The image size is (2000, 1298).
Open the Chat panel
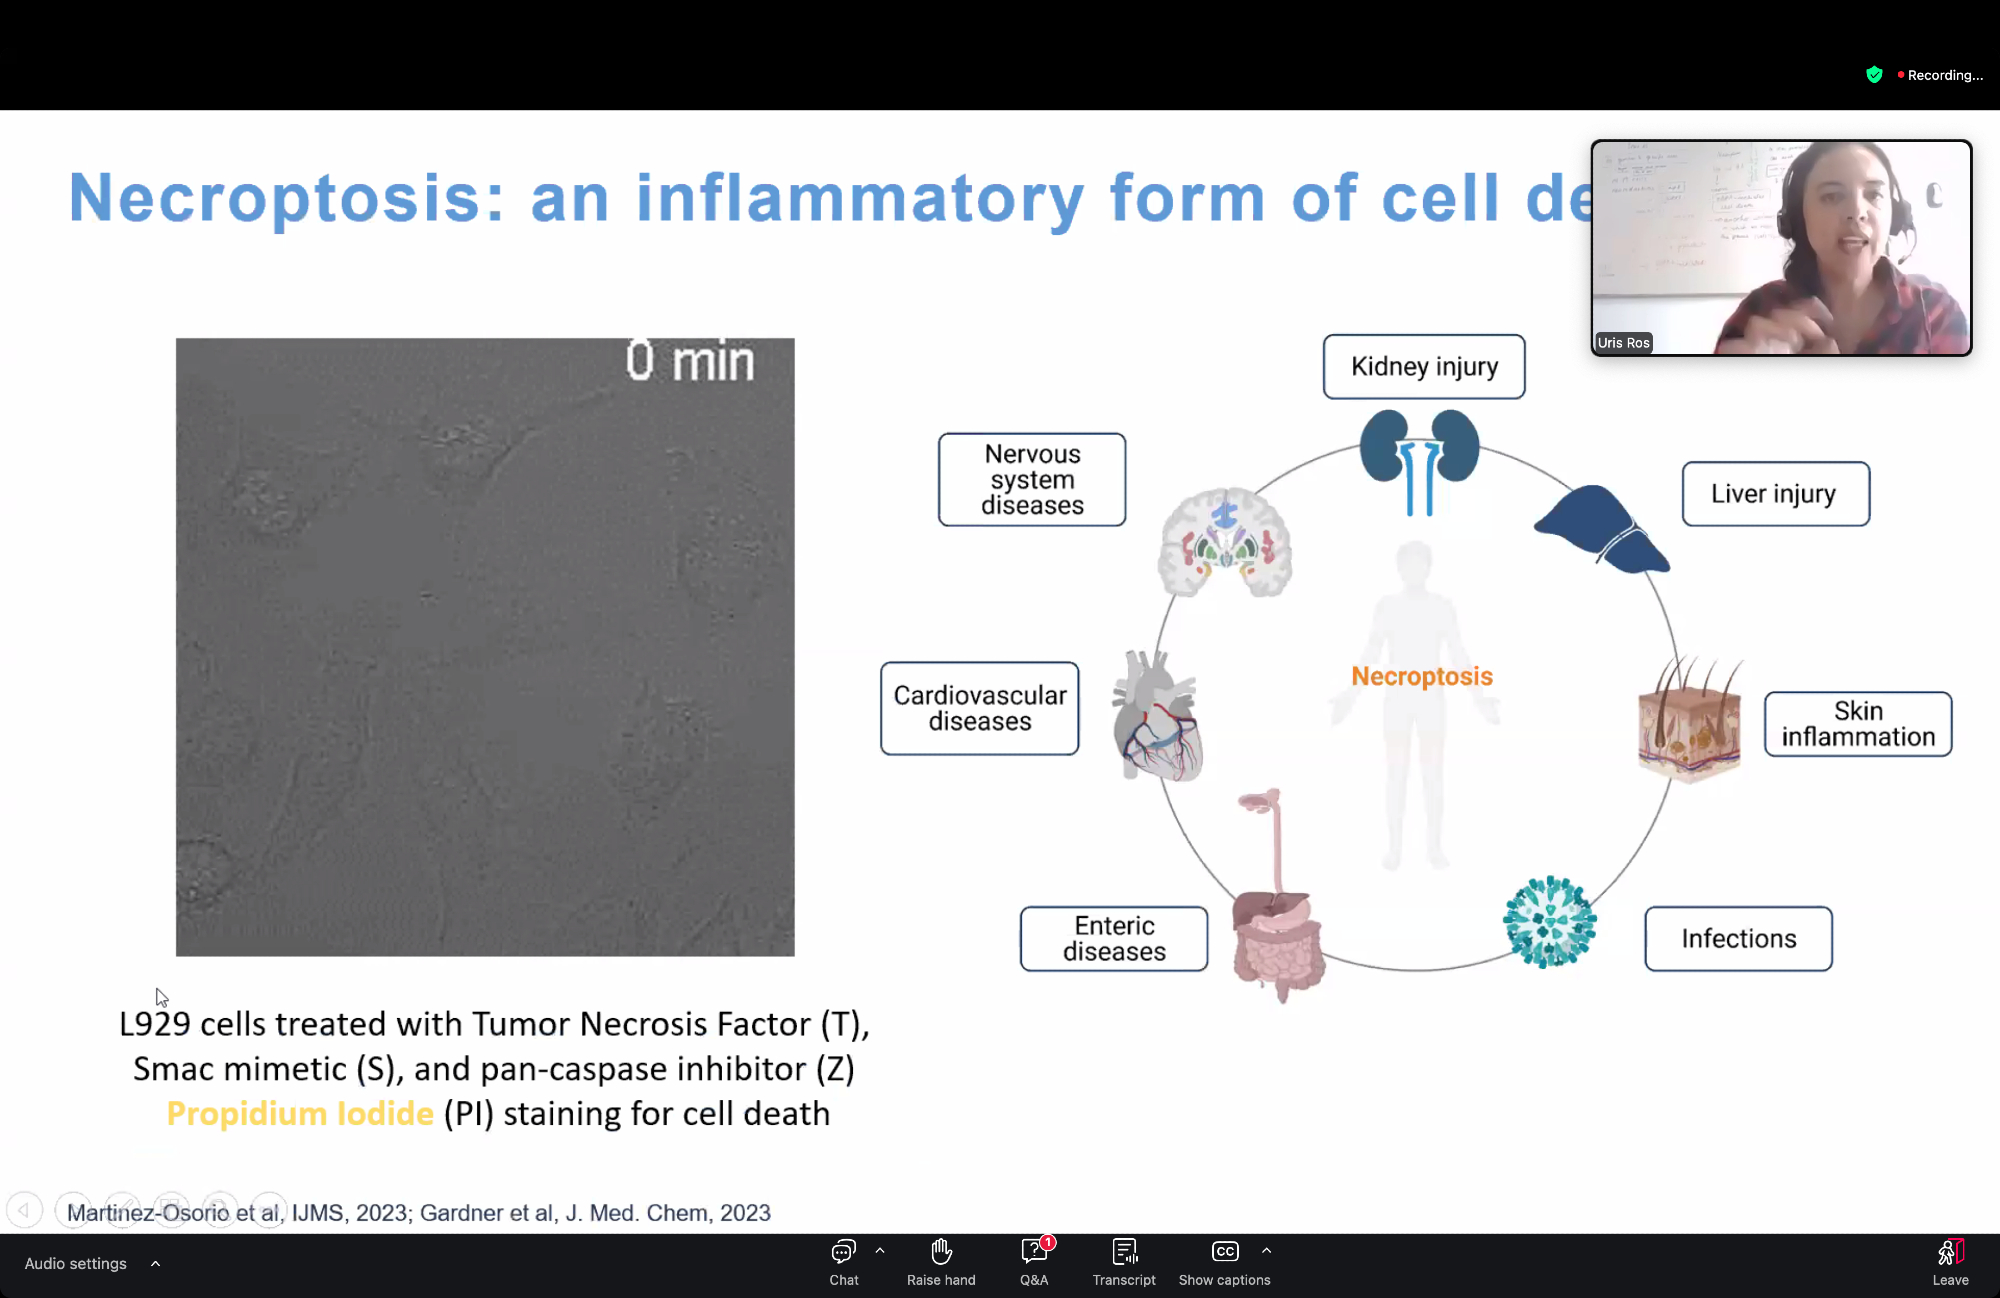(843, 1262)
